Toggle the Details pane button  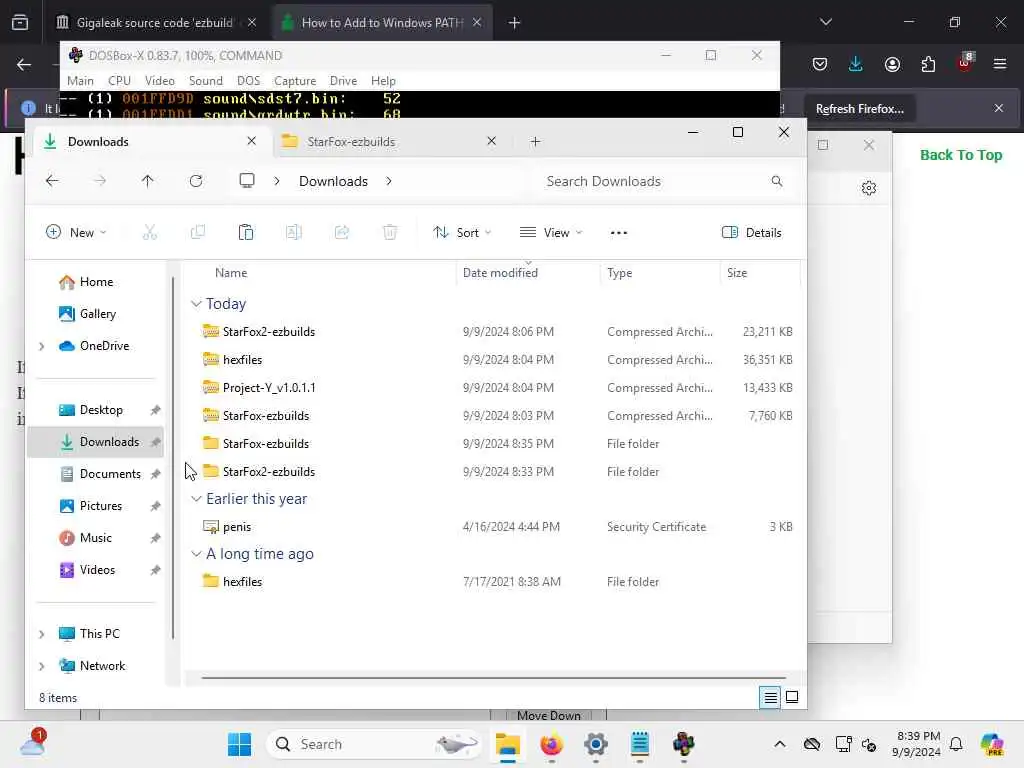pos(752,232)
